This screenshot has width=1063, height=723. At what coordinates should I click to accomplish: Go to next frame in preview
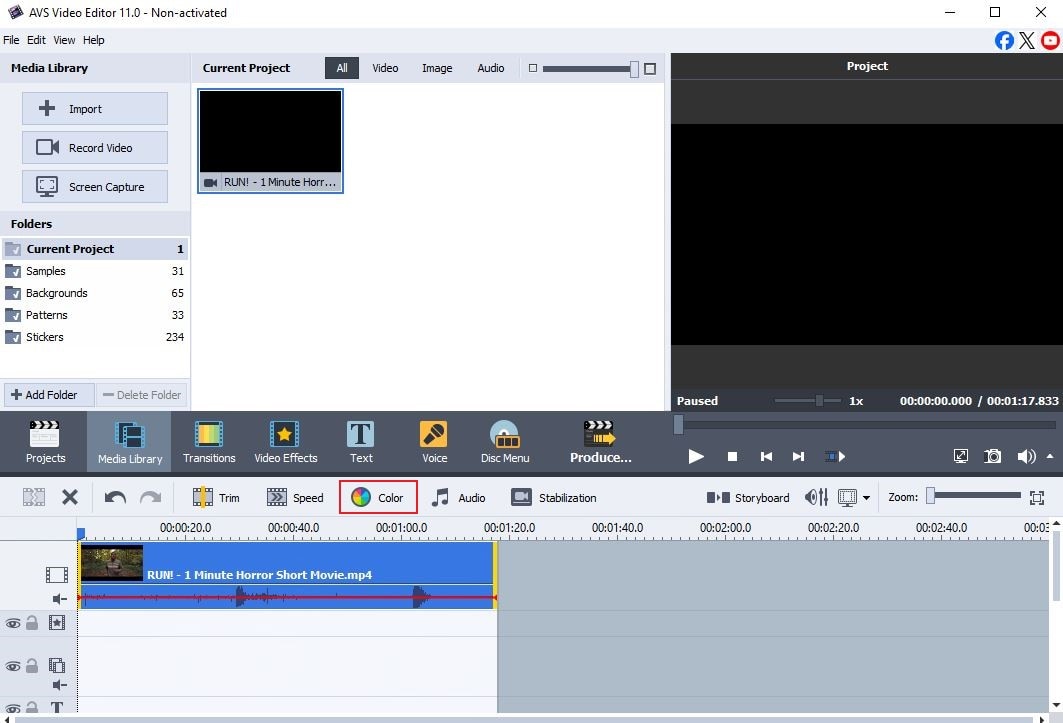pyautogui.click(x=799, y=456)
